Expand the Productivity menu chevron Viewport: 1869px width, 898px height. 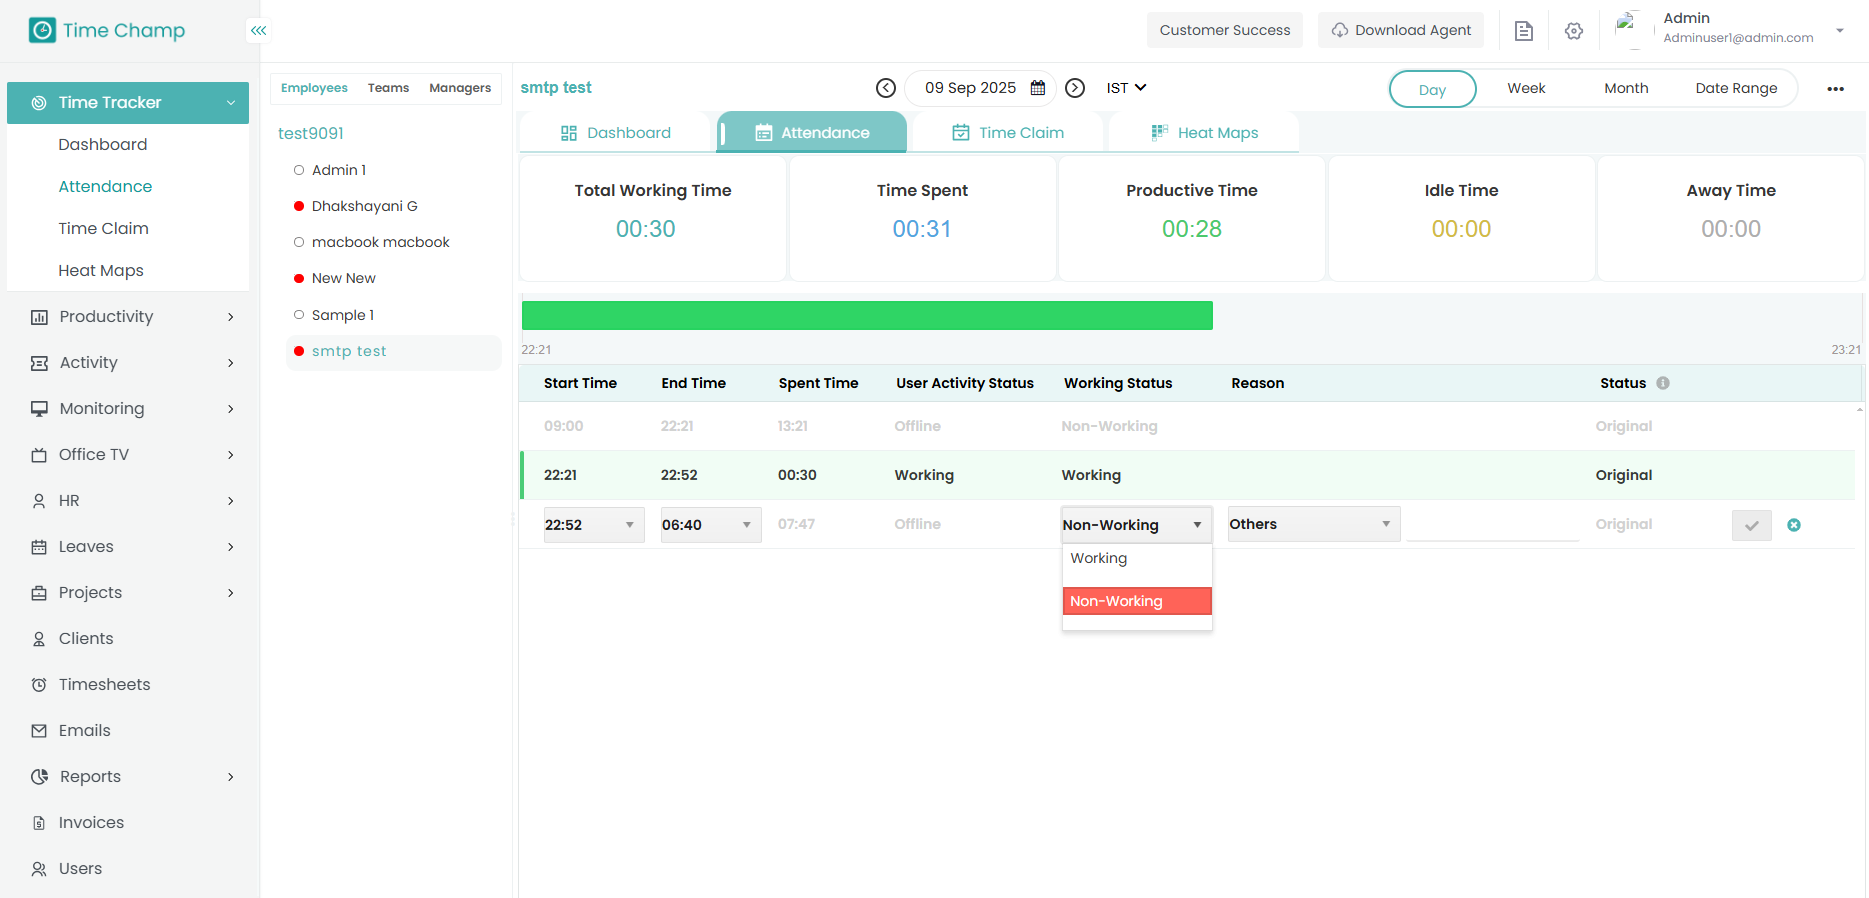pyautogui.click(x=231, y=317)
